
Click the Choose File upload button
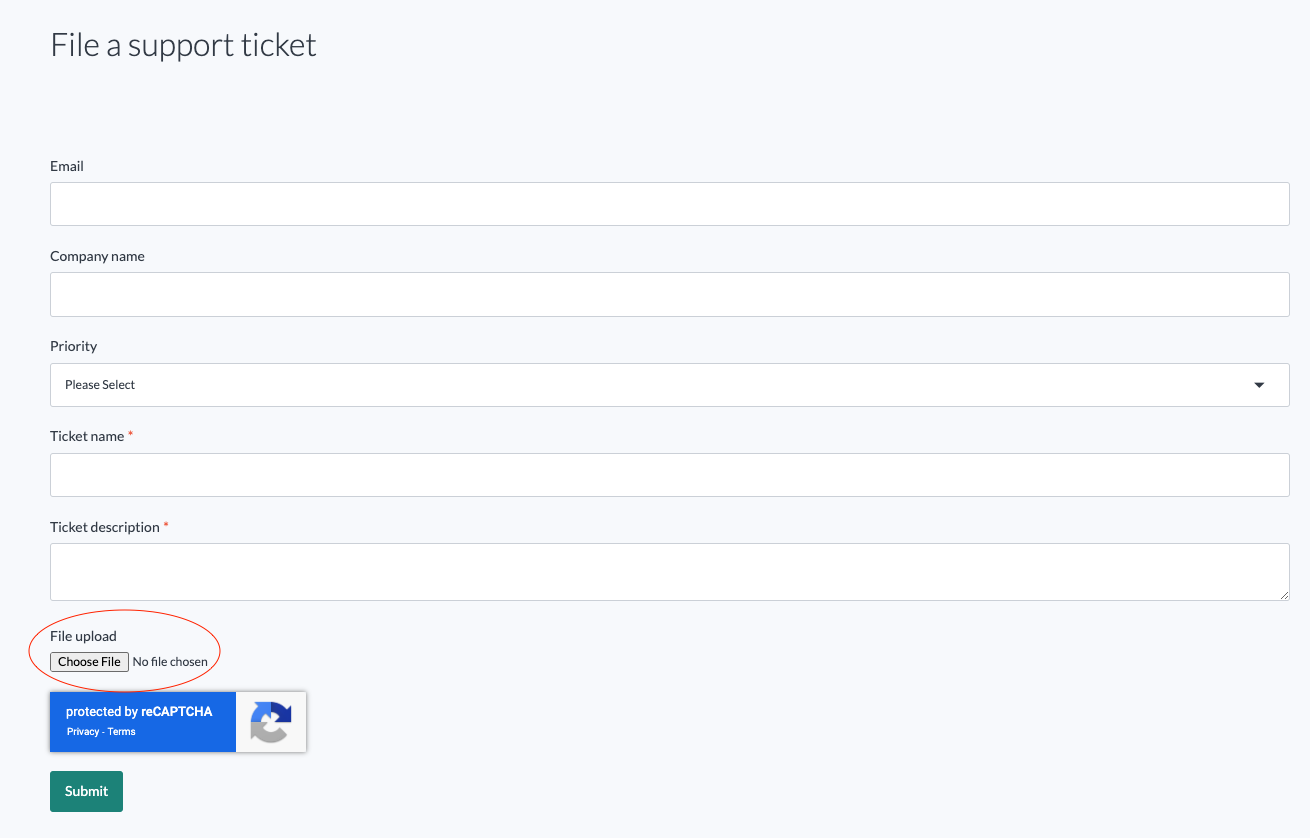point(89,661)
